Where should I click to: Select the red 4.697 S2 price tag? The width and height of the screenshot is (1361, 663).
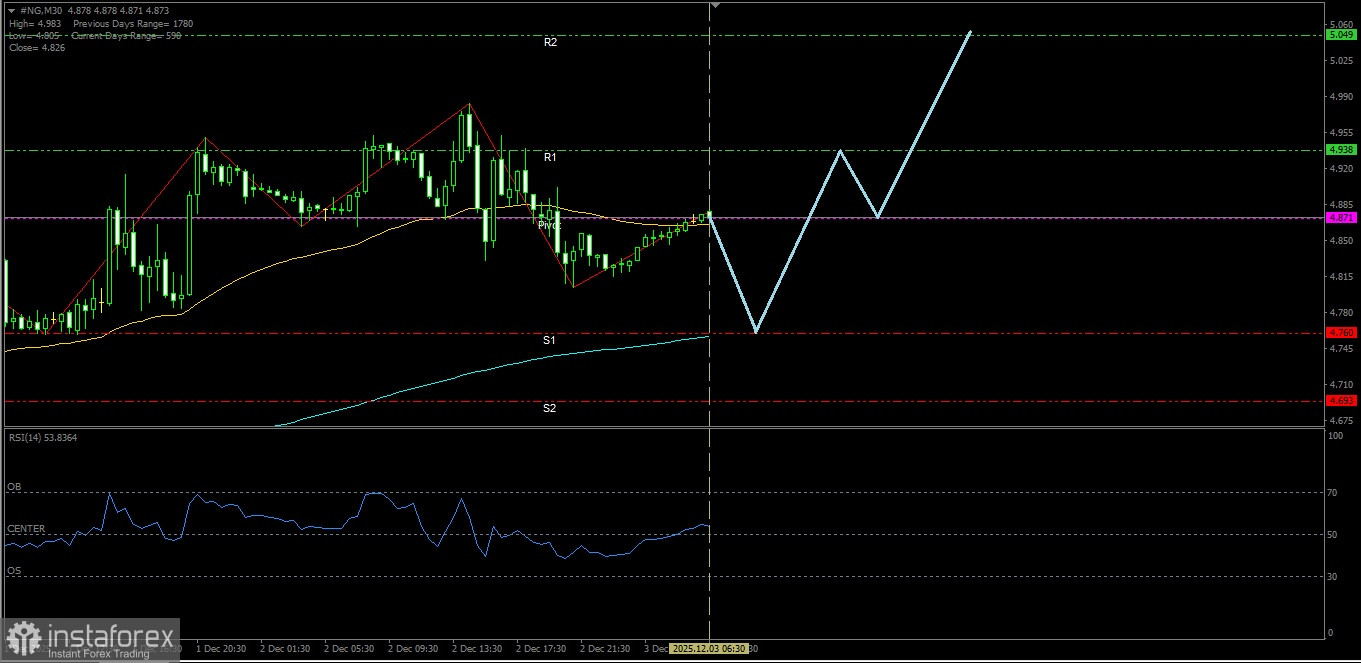1341,401
